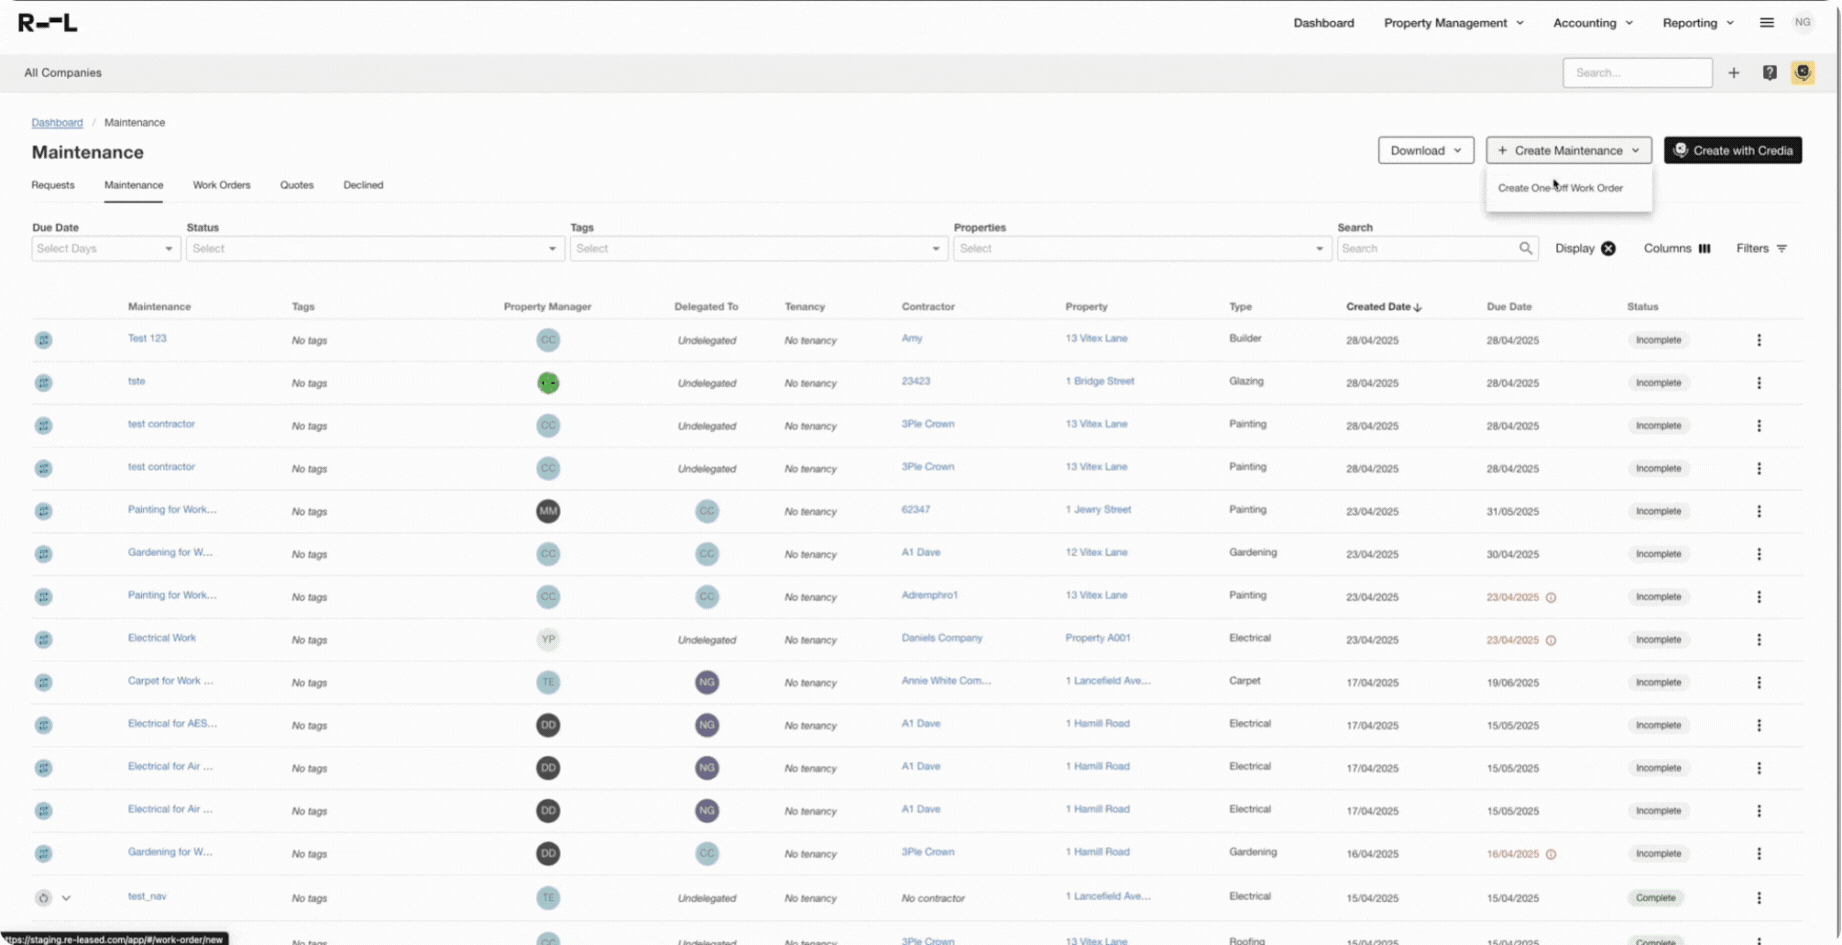Click Glazing type on tste row

point(1246,381)
